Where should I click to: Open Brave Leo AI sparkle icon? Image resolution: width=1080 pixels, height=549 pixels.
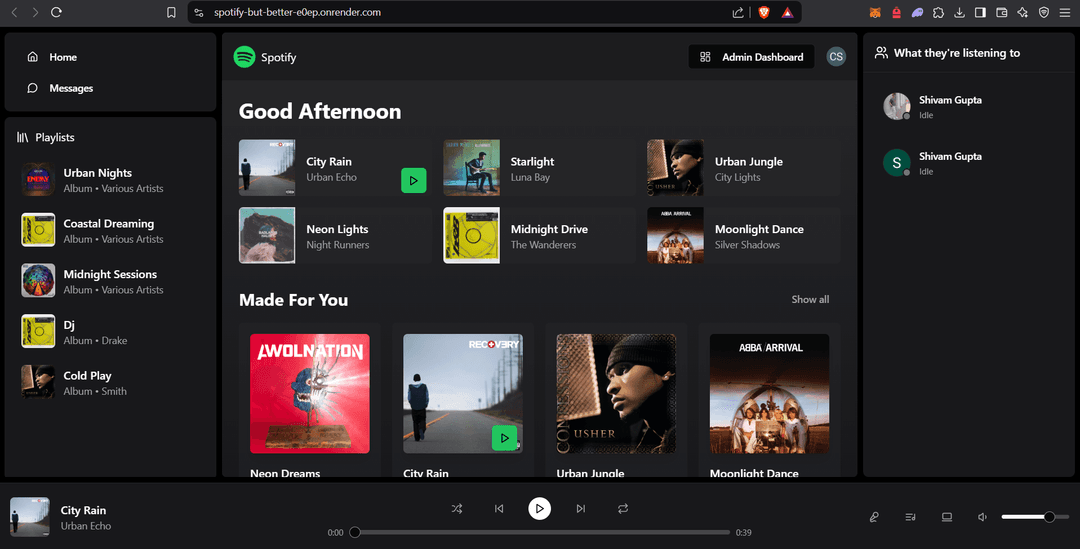(1022, 12)
